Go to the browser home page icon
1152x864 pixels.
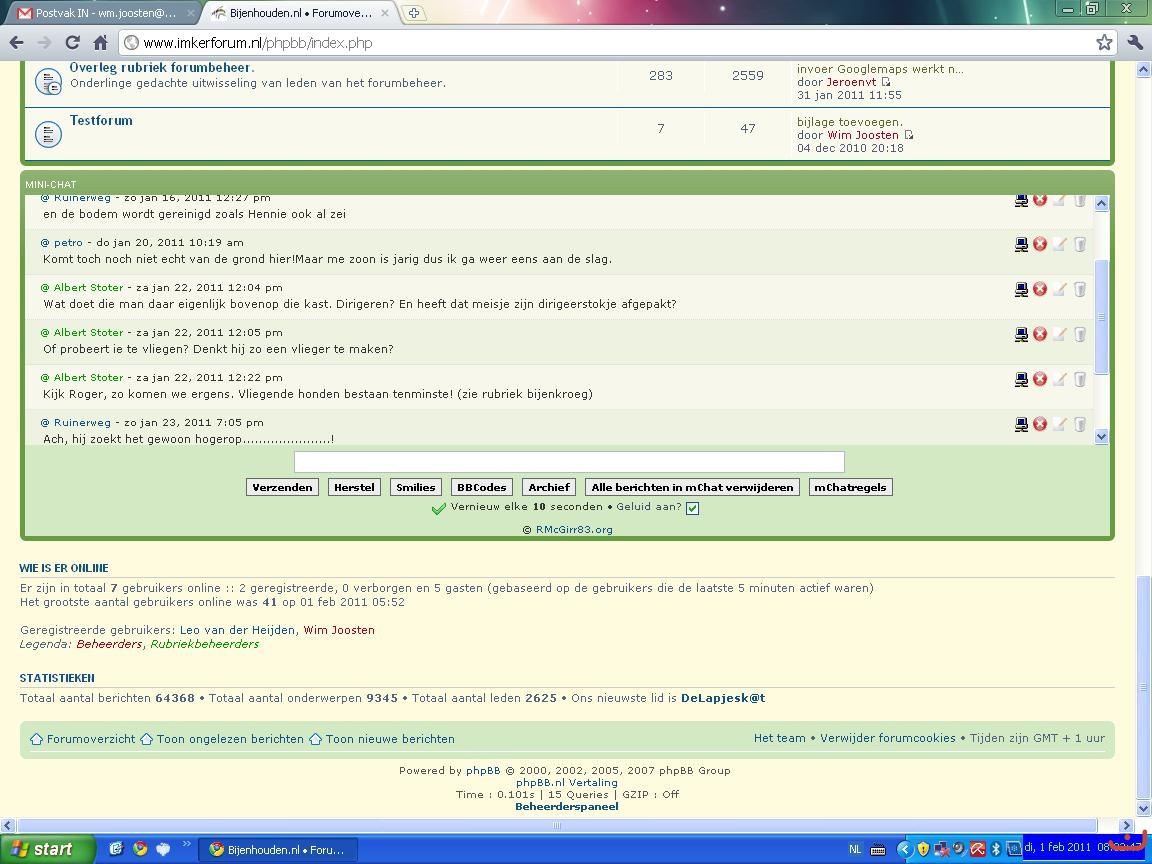[x=100, y=42]
